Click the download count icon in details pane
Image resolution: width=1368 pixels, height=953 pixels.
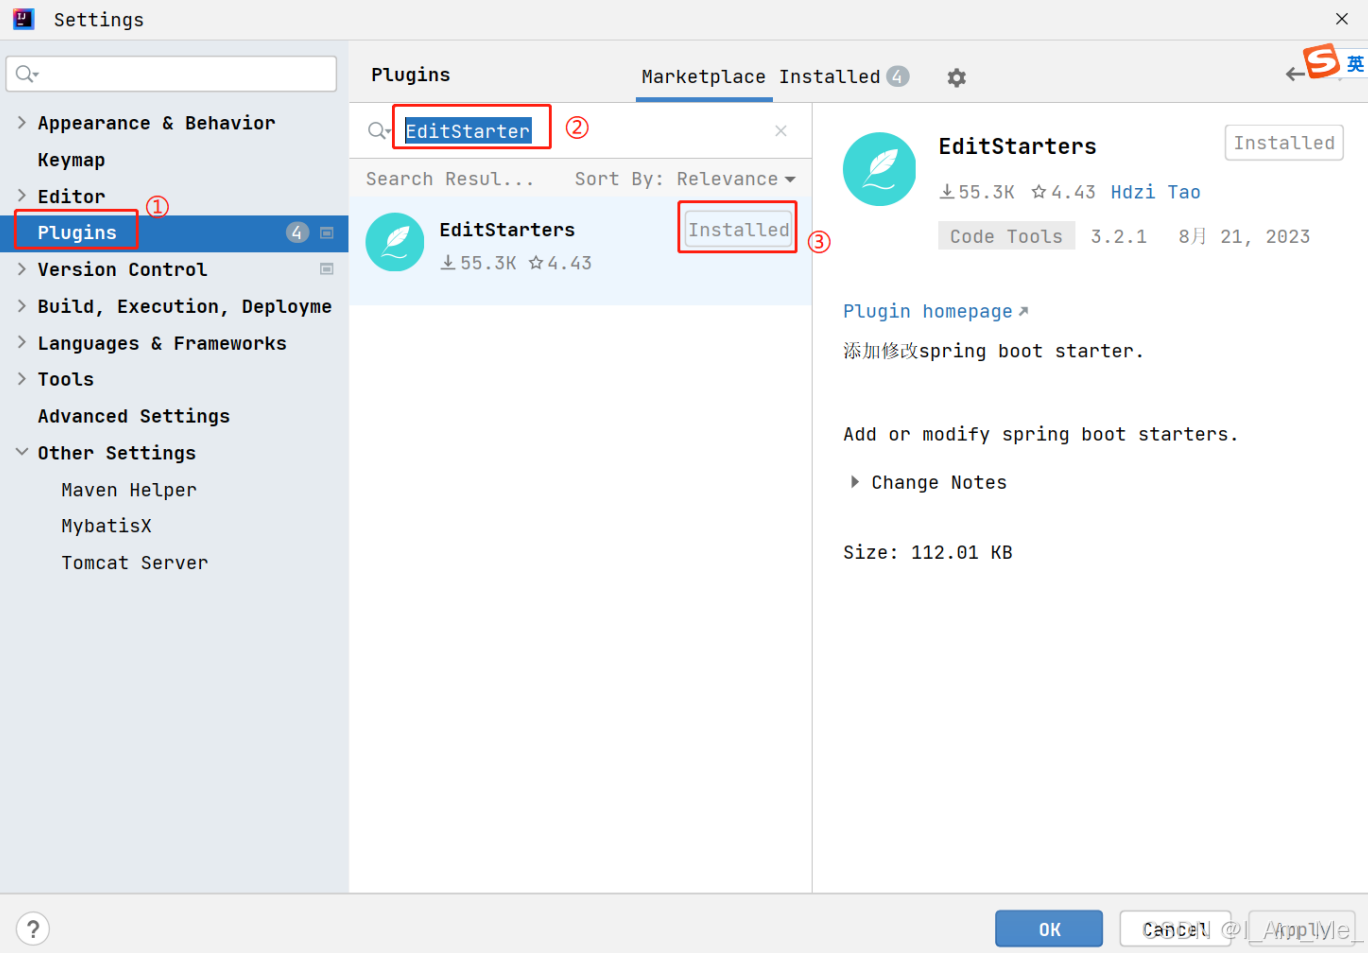coord(947,192)
